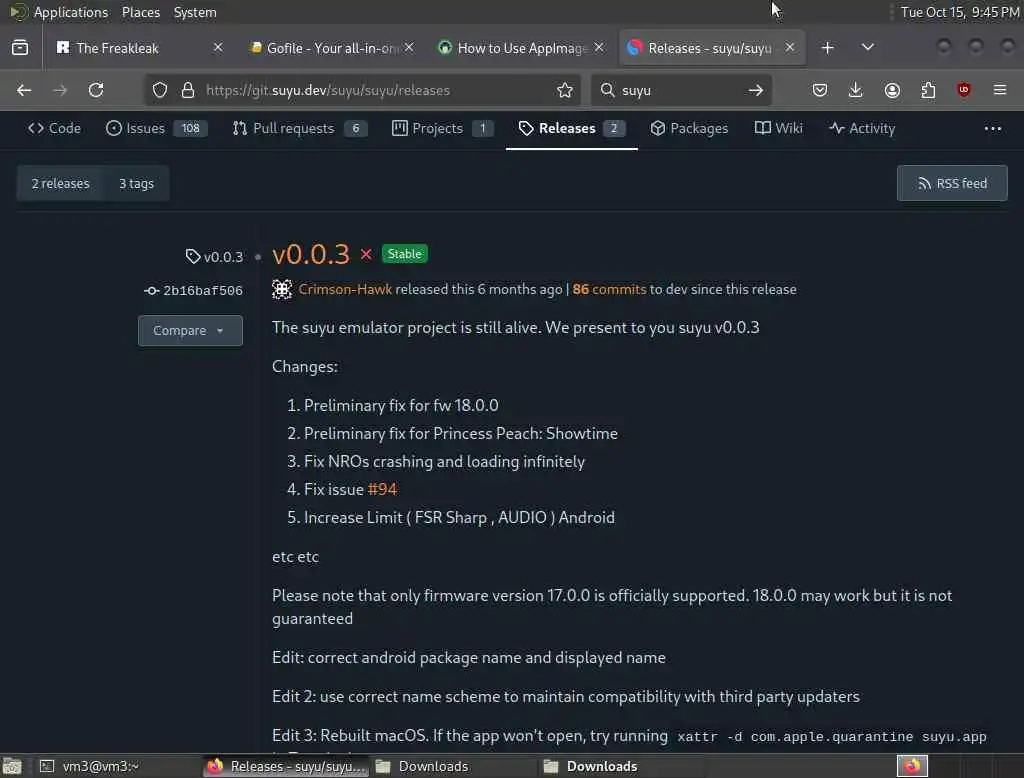Open a new browser tab
Viewport: 1024px width, 778px height.
point(827,48)
